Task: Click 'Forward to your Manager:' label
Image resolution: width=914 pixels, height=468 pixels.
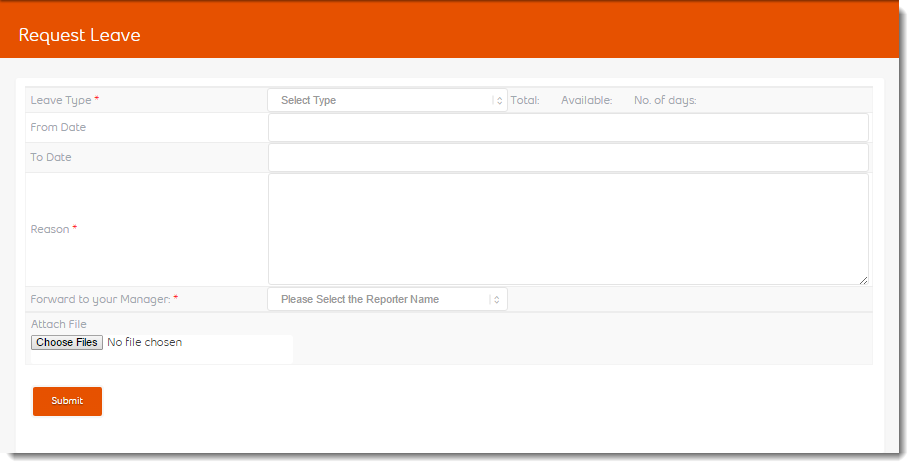Action: point(100,300)
